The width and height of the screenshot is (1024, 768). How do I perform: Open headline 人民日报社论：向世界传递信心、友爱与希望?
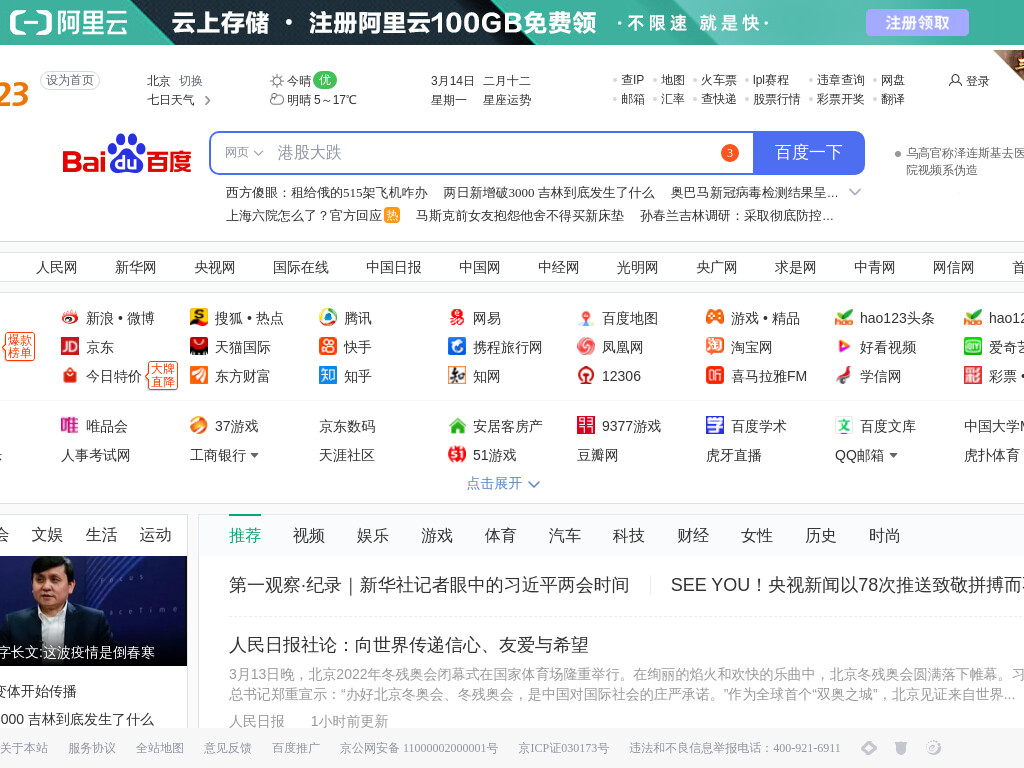[409, 645]
